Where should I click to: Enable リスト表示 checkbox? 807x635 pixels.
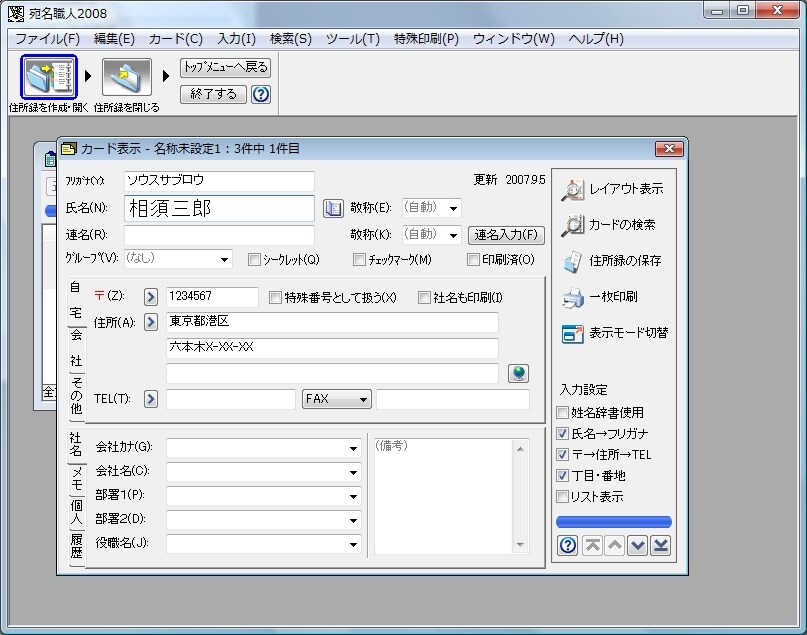pos(563,497)
